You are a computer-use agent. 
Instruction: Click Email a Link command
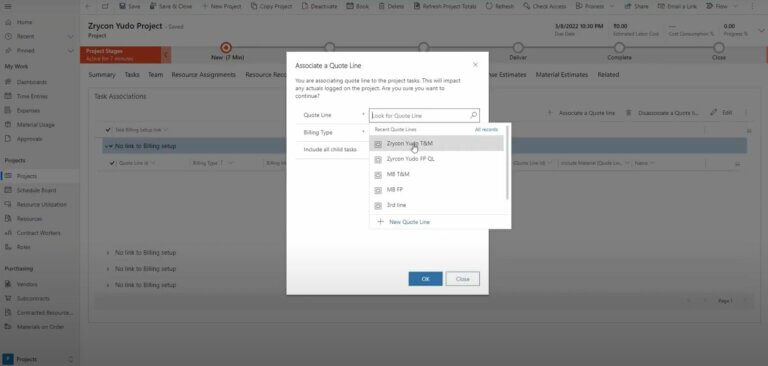coord(677,6)
